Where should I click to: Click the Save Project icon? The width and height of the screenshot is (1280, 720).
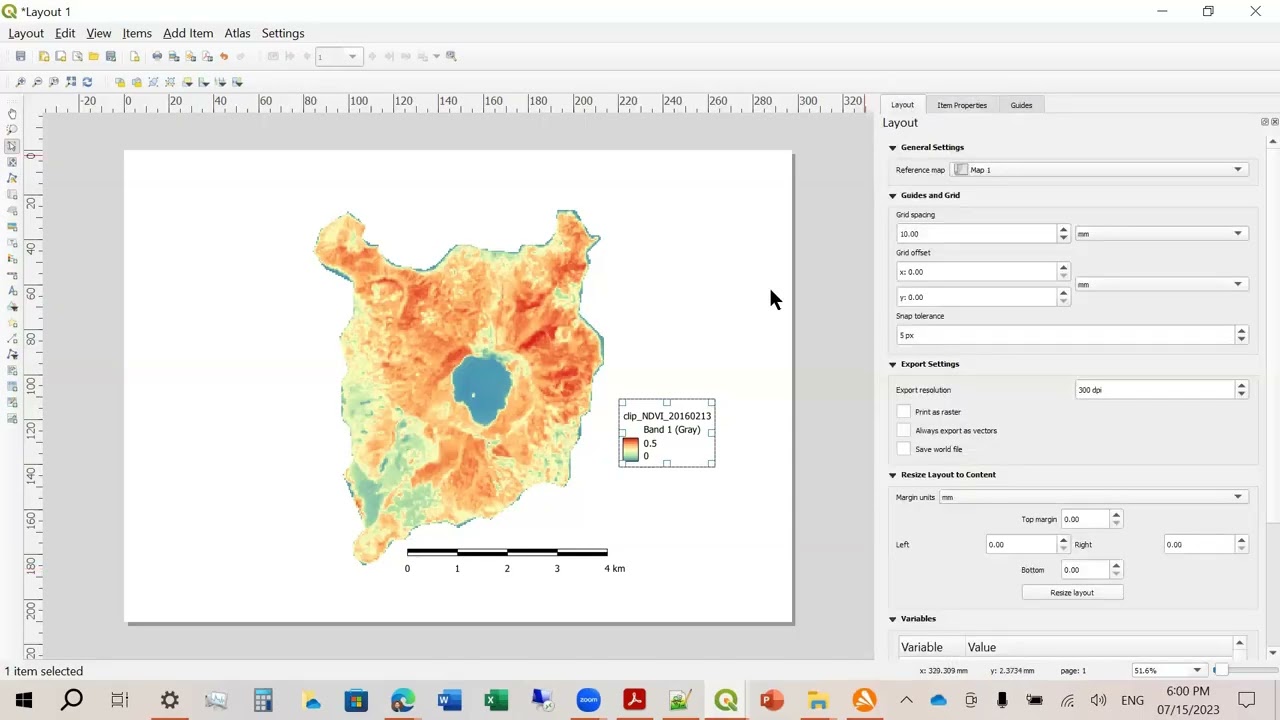[20, 56]
